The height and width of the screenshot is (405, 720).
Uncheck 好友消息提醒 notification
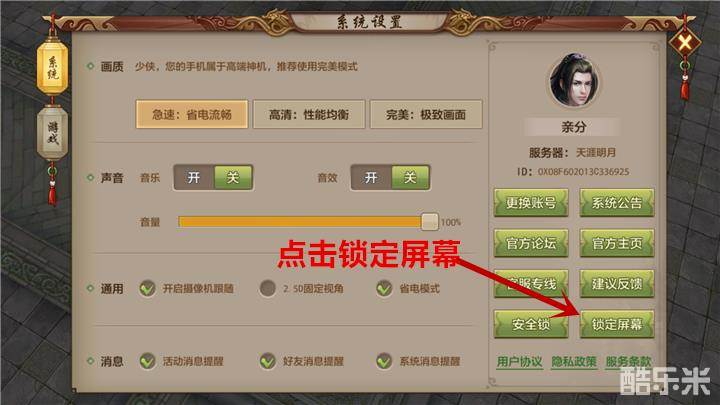click(267, 361)
